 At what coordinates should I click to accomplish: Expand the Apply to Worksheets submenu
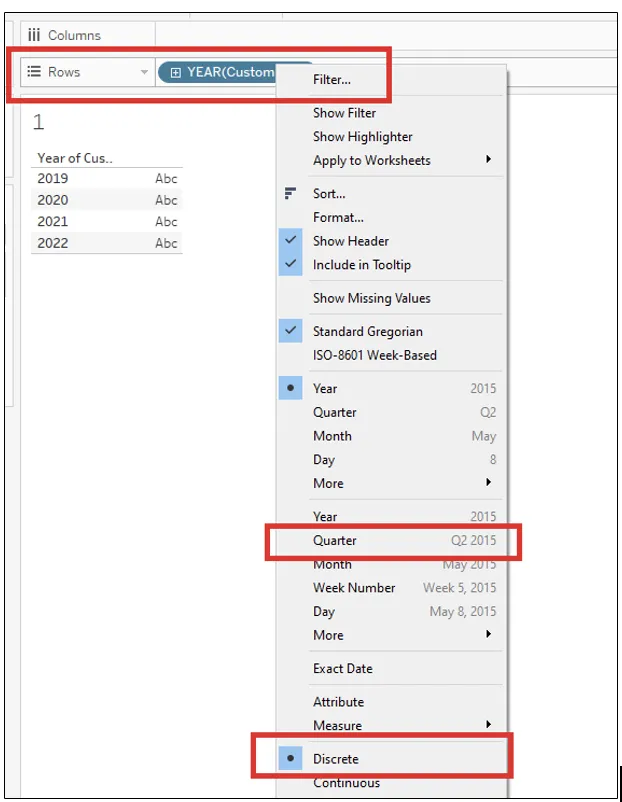pyautogui.click(x=488, y=160)
